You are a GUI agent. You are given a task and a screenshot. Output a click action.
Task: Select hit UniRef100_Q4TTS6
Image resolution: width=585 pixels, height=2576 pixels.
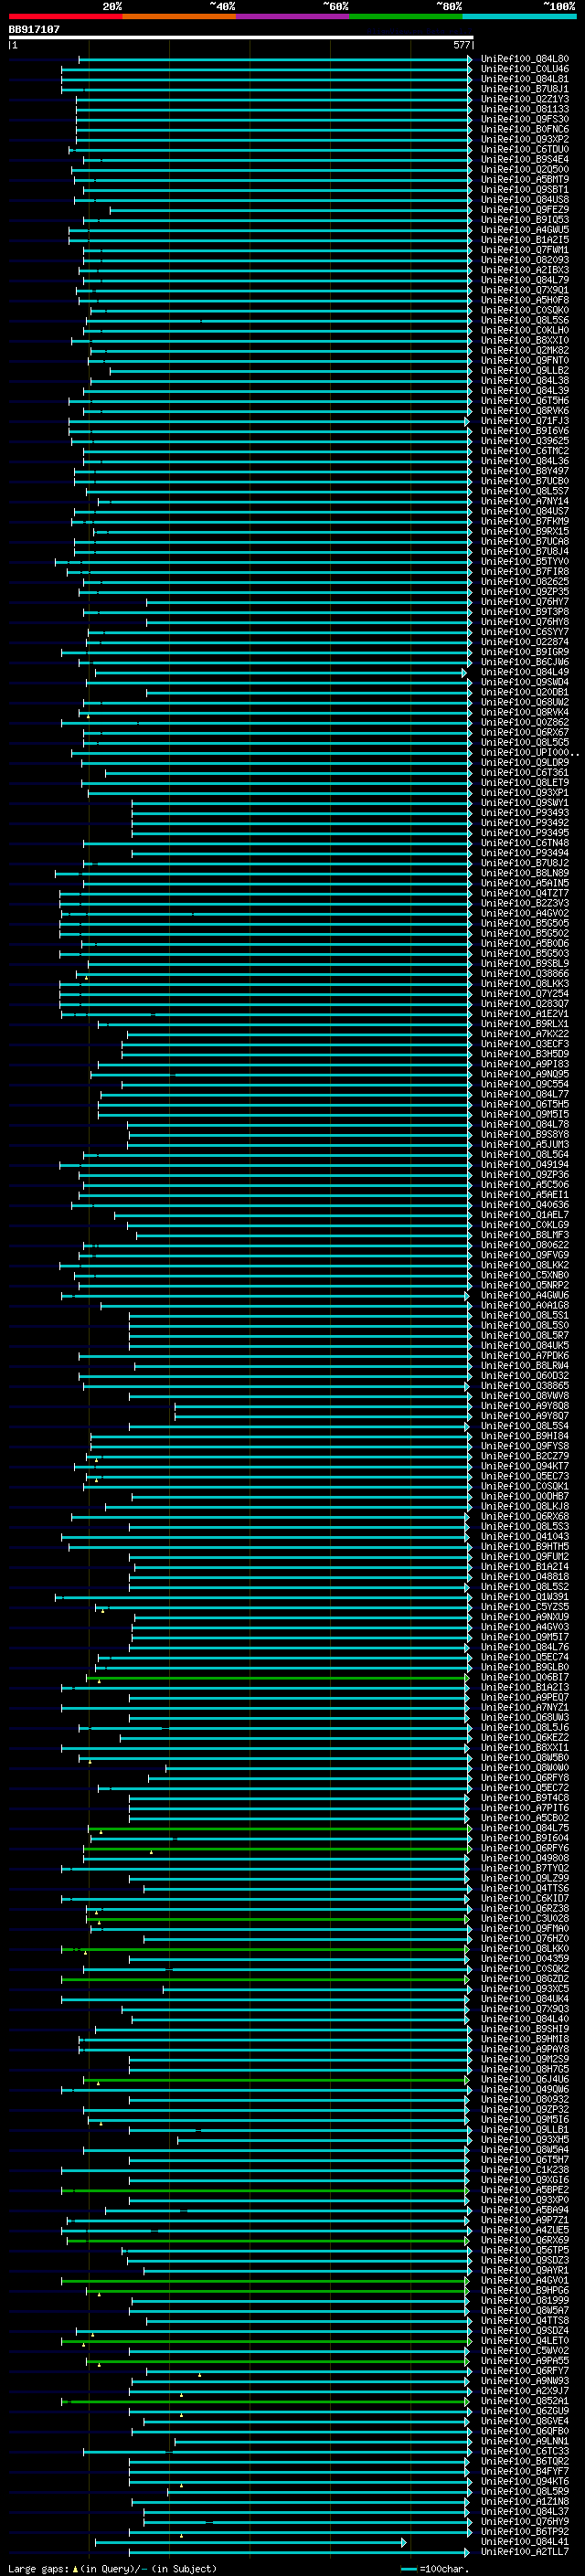click(525, 1888)
